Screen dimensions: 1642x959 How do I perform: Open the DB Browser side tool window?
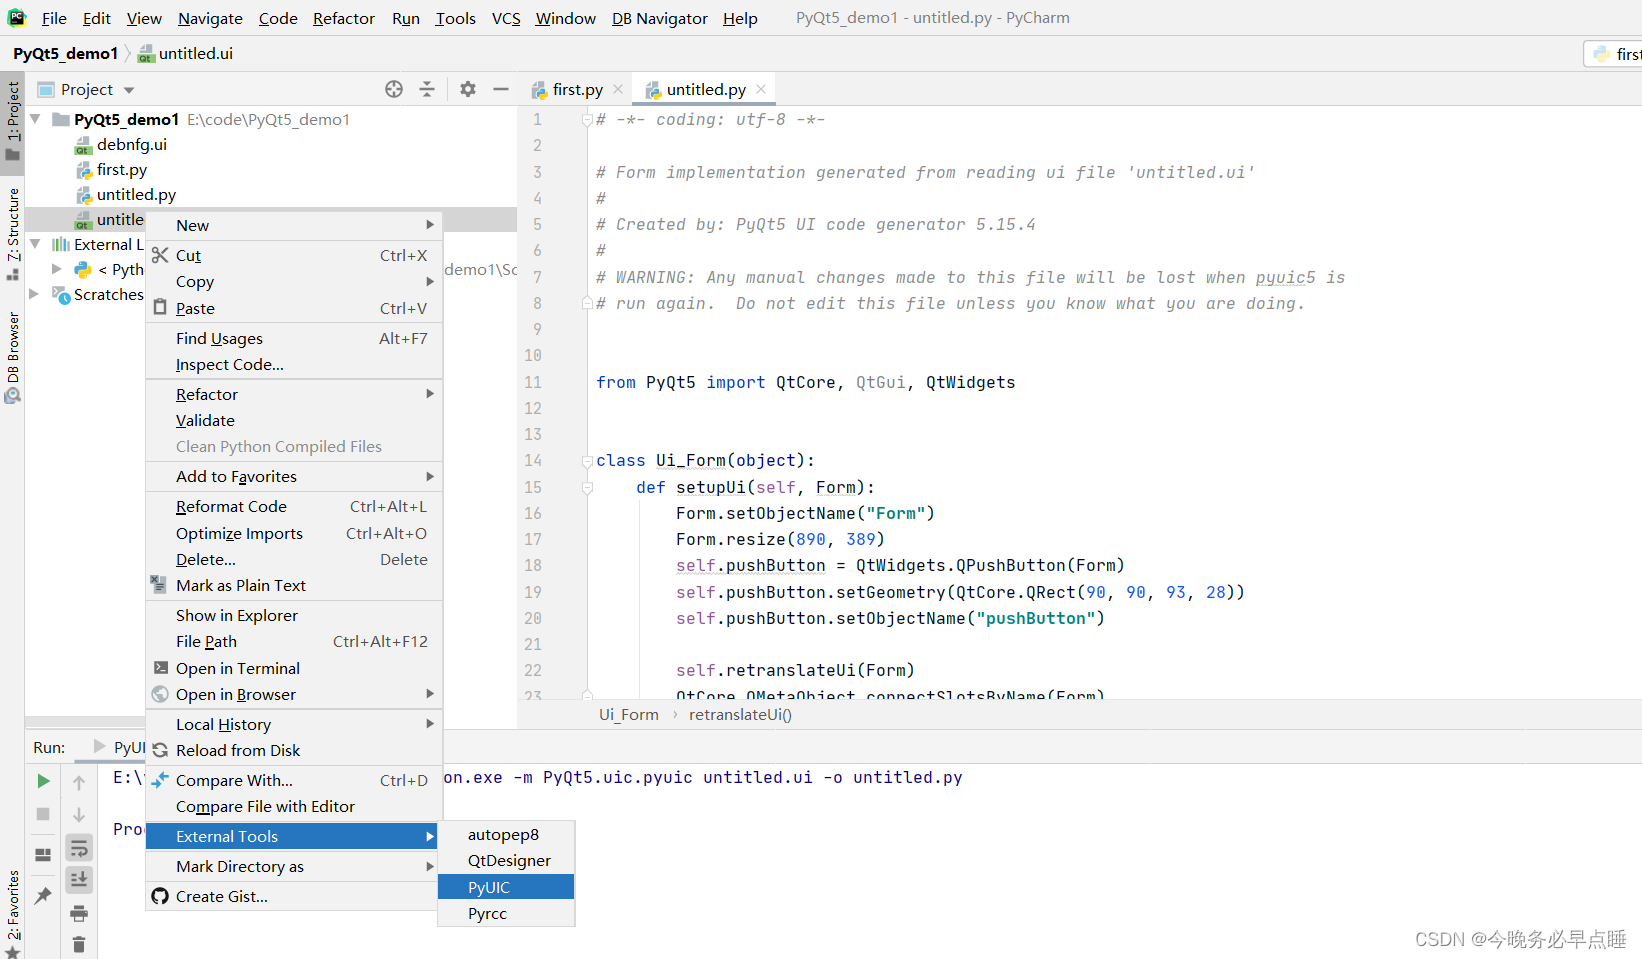tap(13, 357)
